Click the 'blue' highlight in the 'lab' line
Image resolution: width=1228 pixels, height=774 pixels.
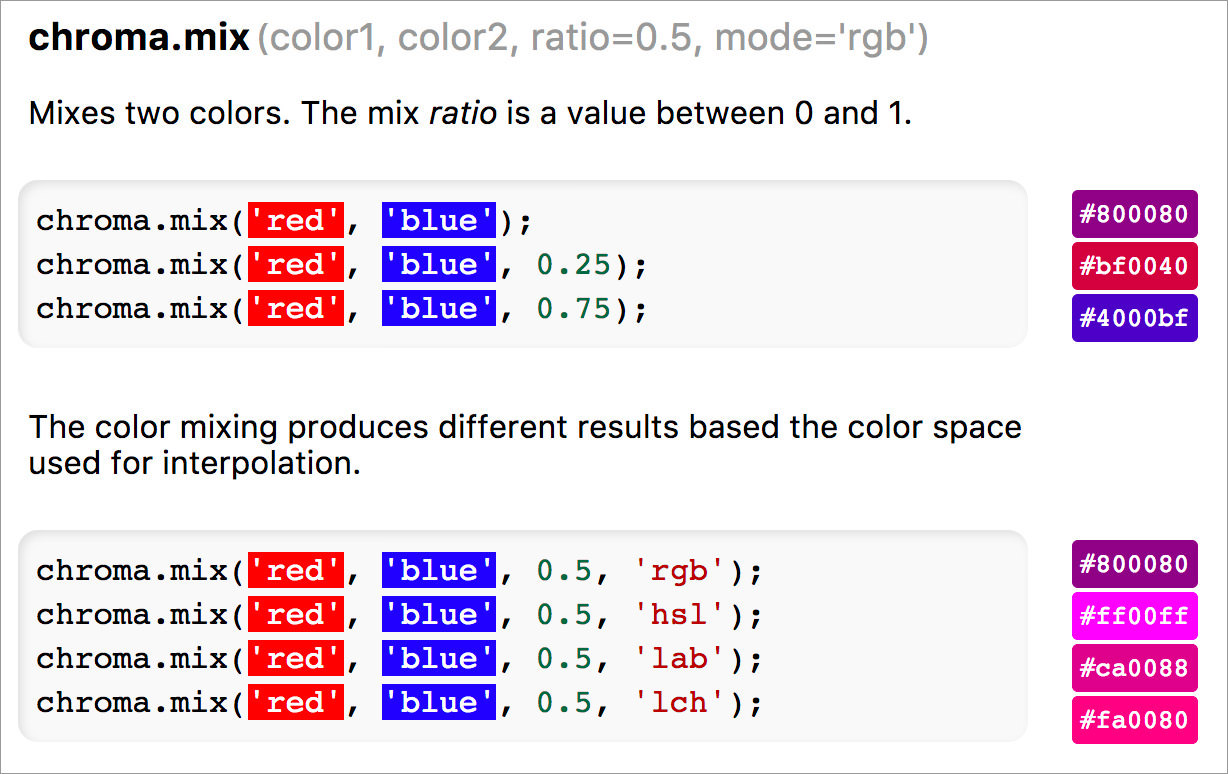[x=438, y=659]
